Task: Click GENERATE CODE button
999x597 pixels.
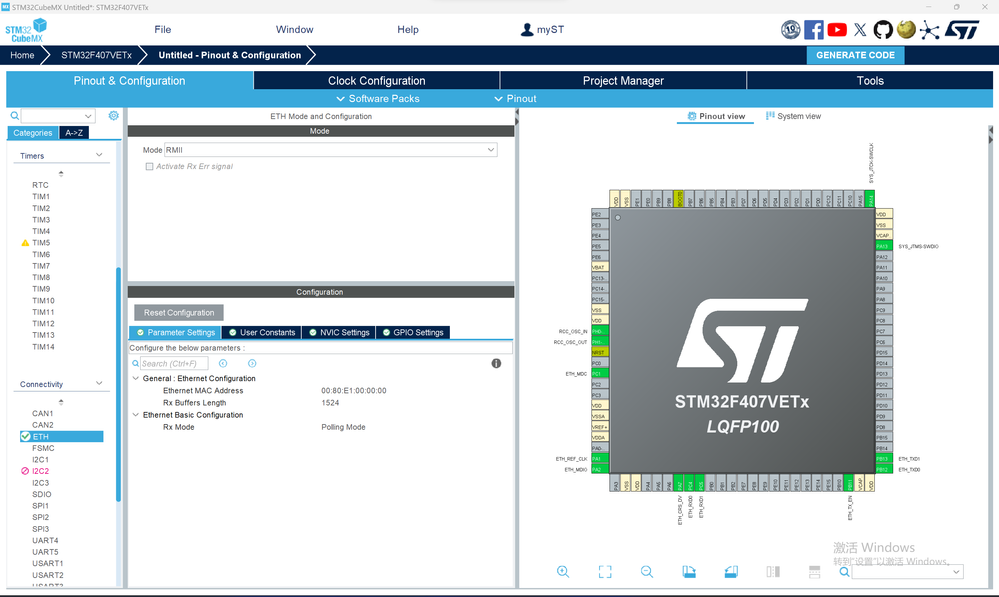Action: (x=855, y=55)
